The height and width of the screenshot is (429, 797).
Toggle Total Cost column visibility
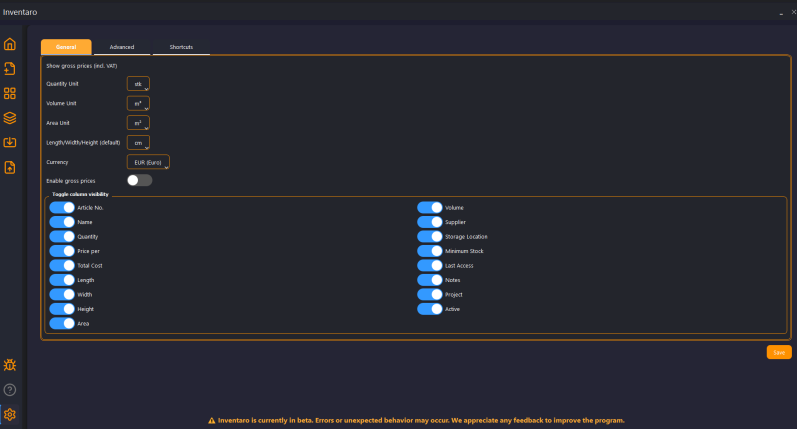62,265
